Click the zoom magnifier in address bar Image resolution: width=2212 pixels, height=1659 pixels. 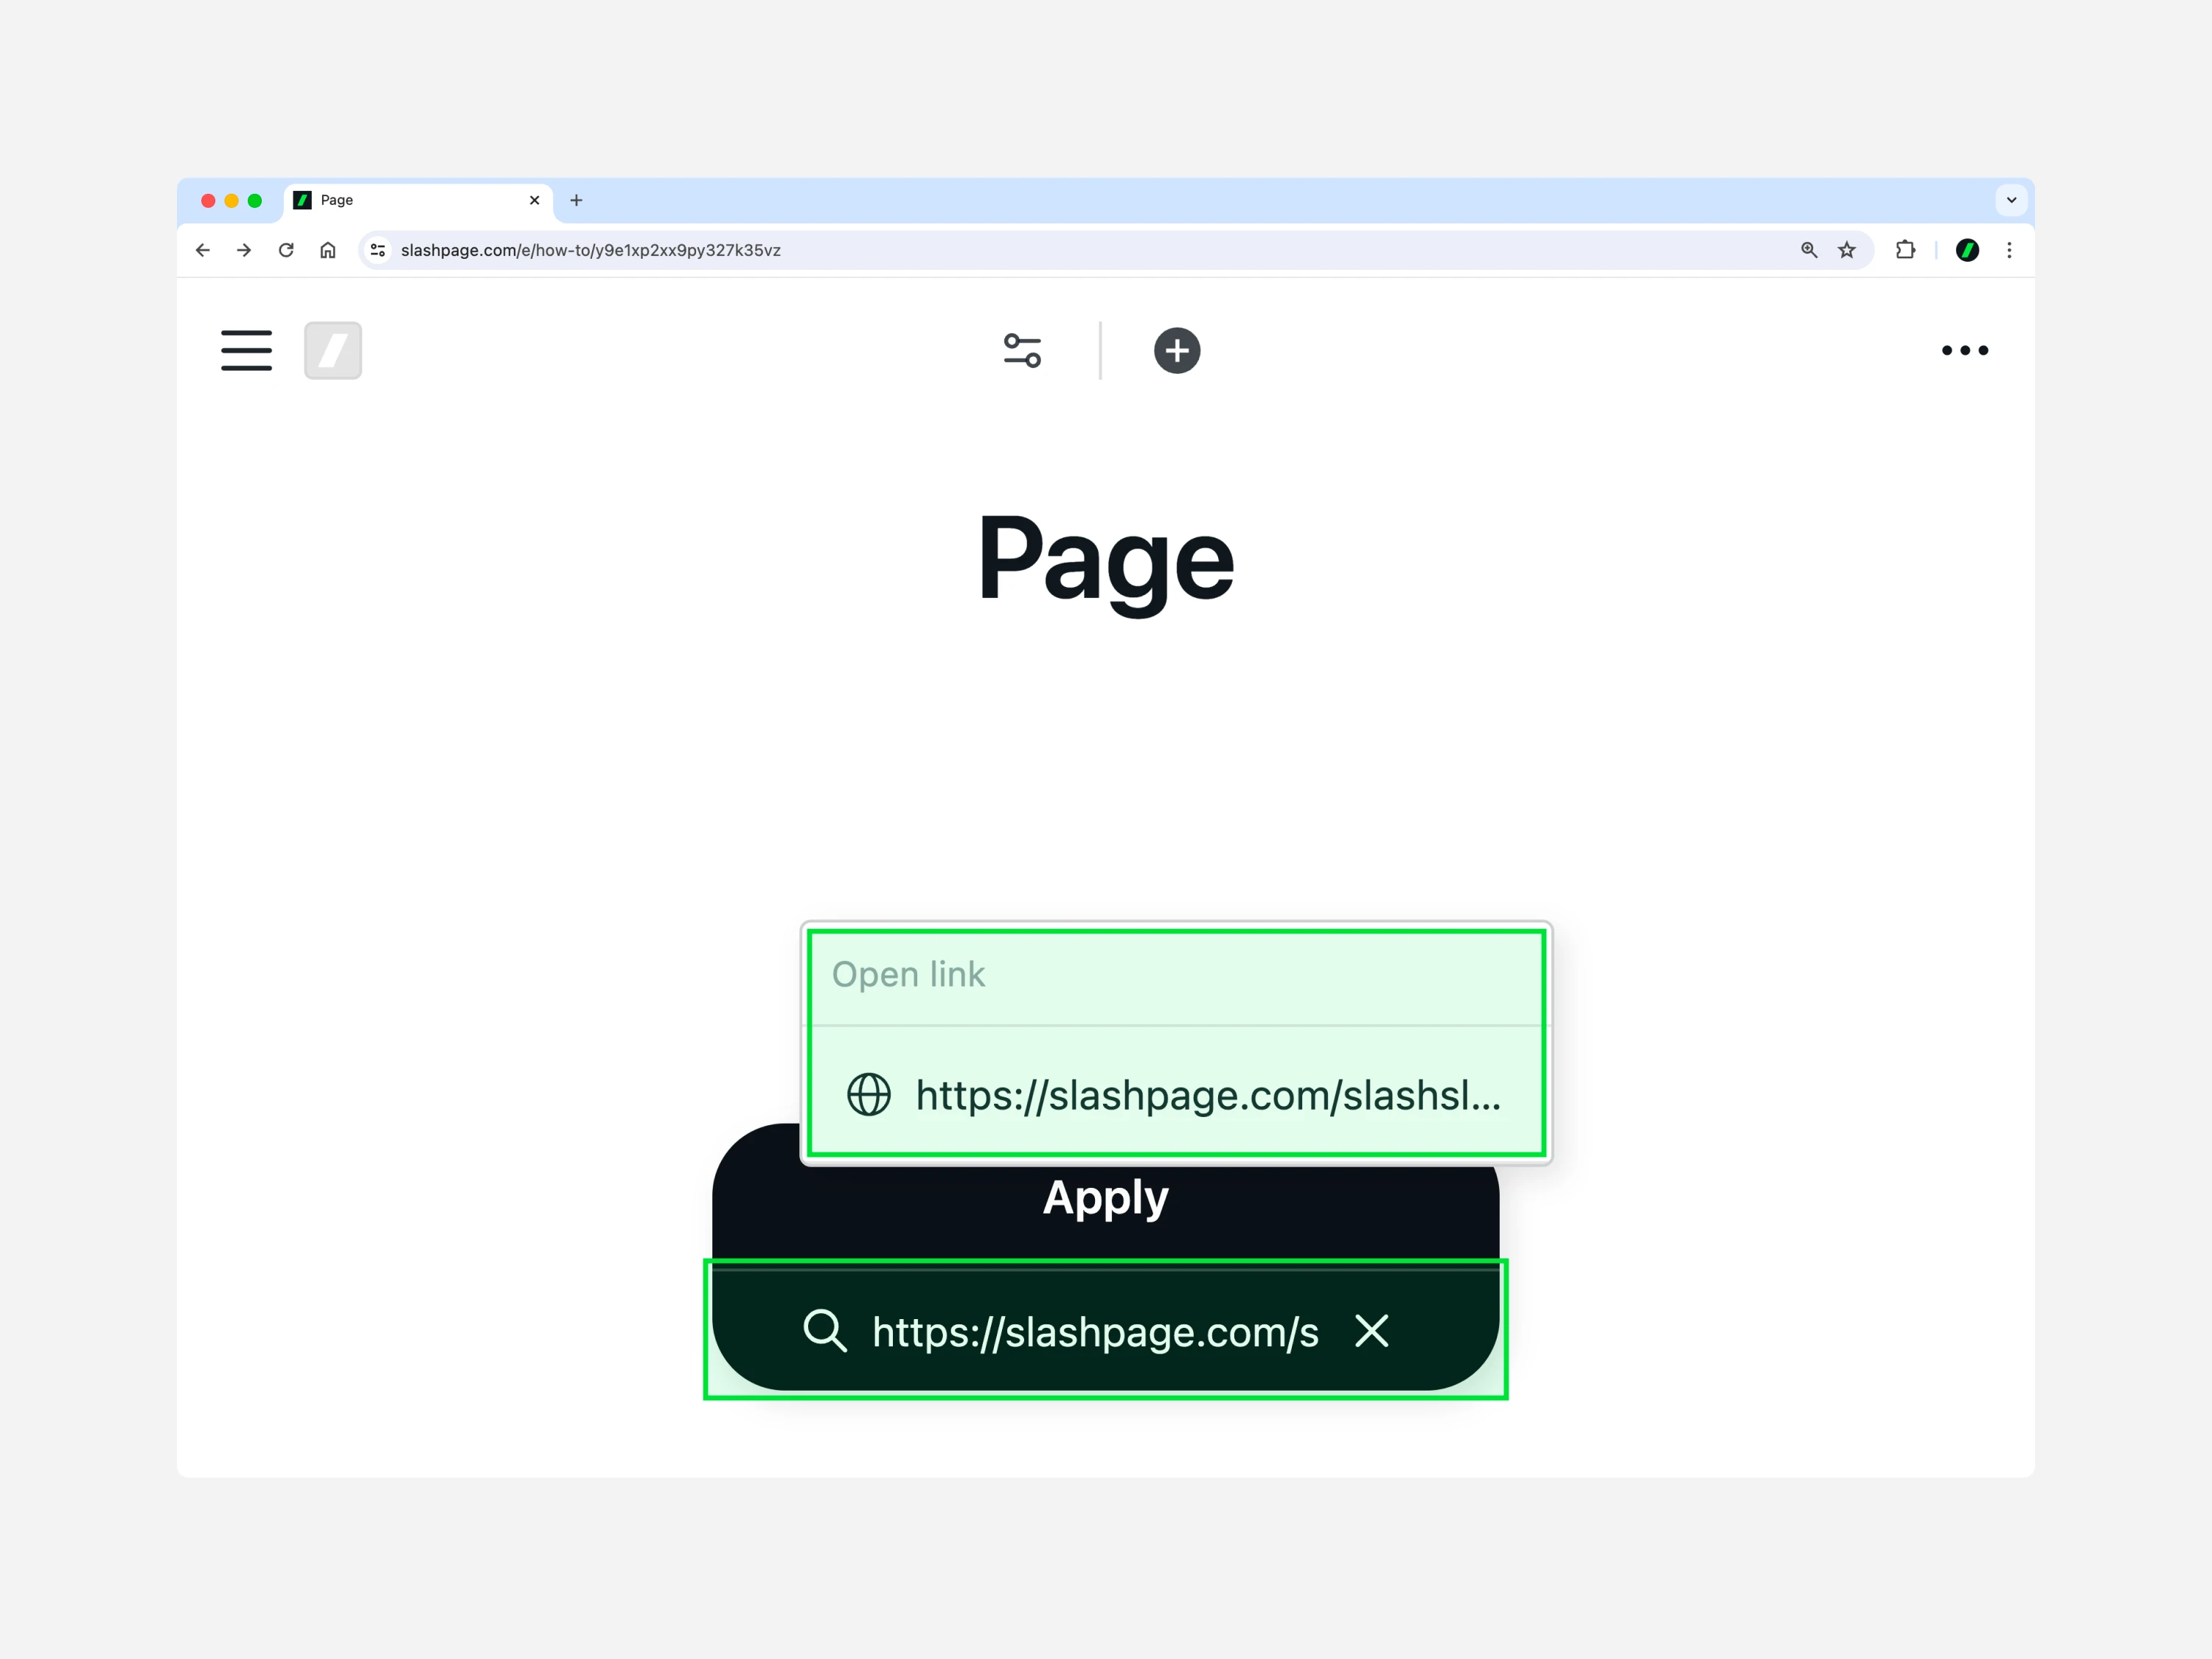coord(1809,250)
